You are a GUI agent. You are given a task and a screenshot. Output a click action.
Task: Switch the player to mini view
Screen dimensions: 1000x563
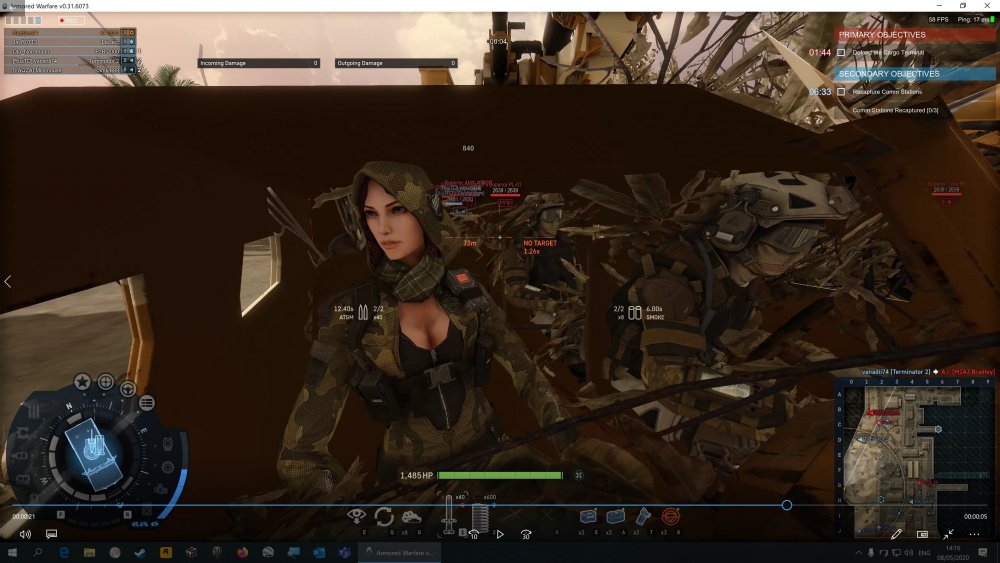922,534
